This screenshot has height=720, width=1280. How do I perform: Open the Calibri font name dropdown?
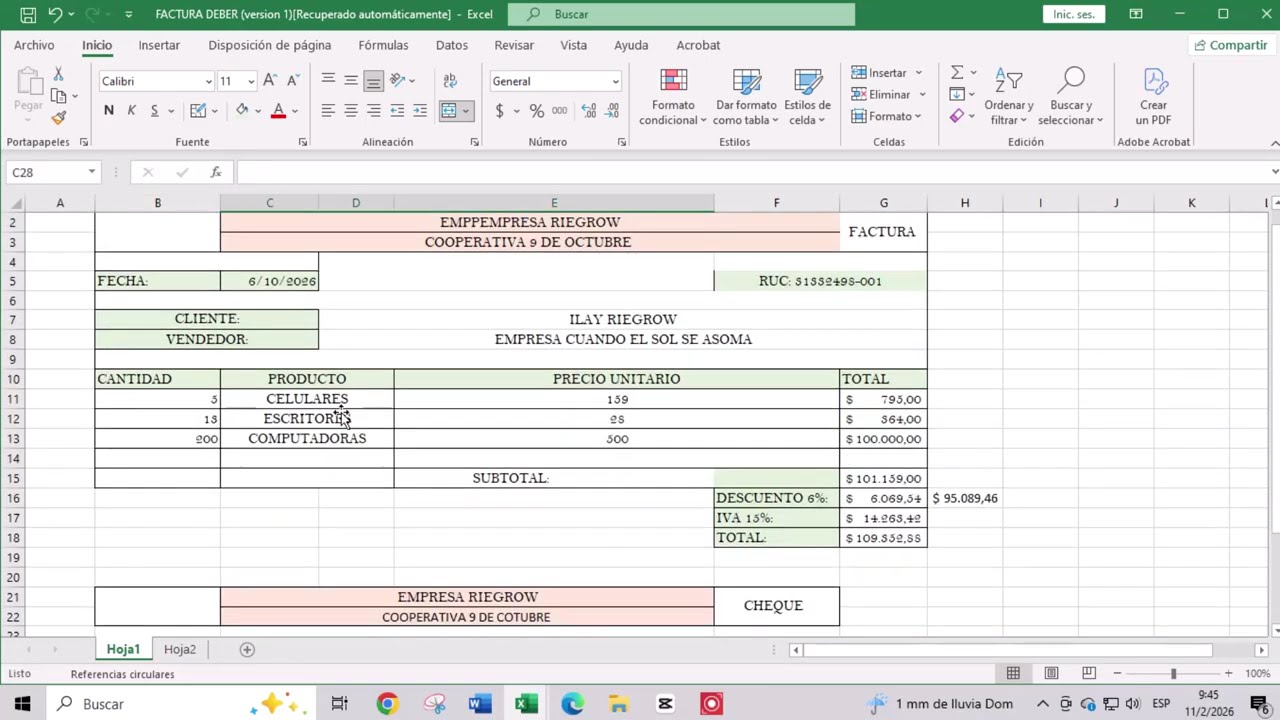[208, 82]
